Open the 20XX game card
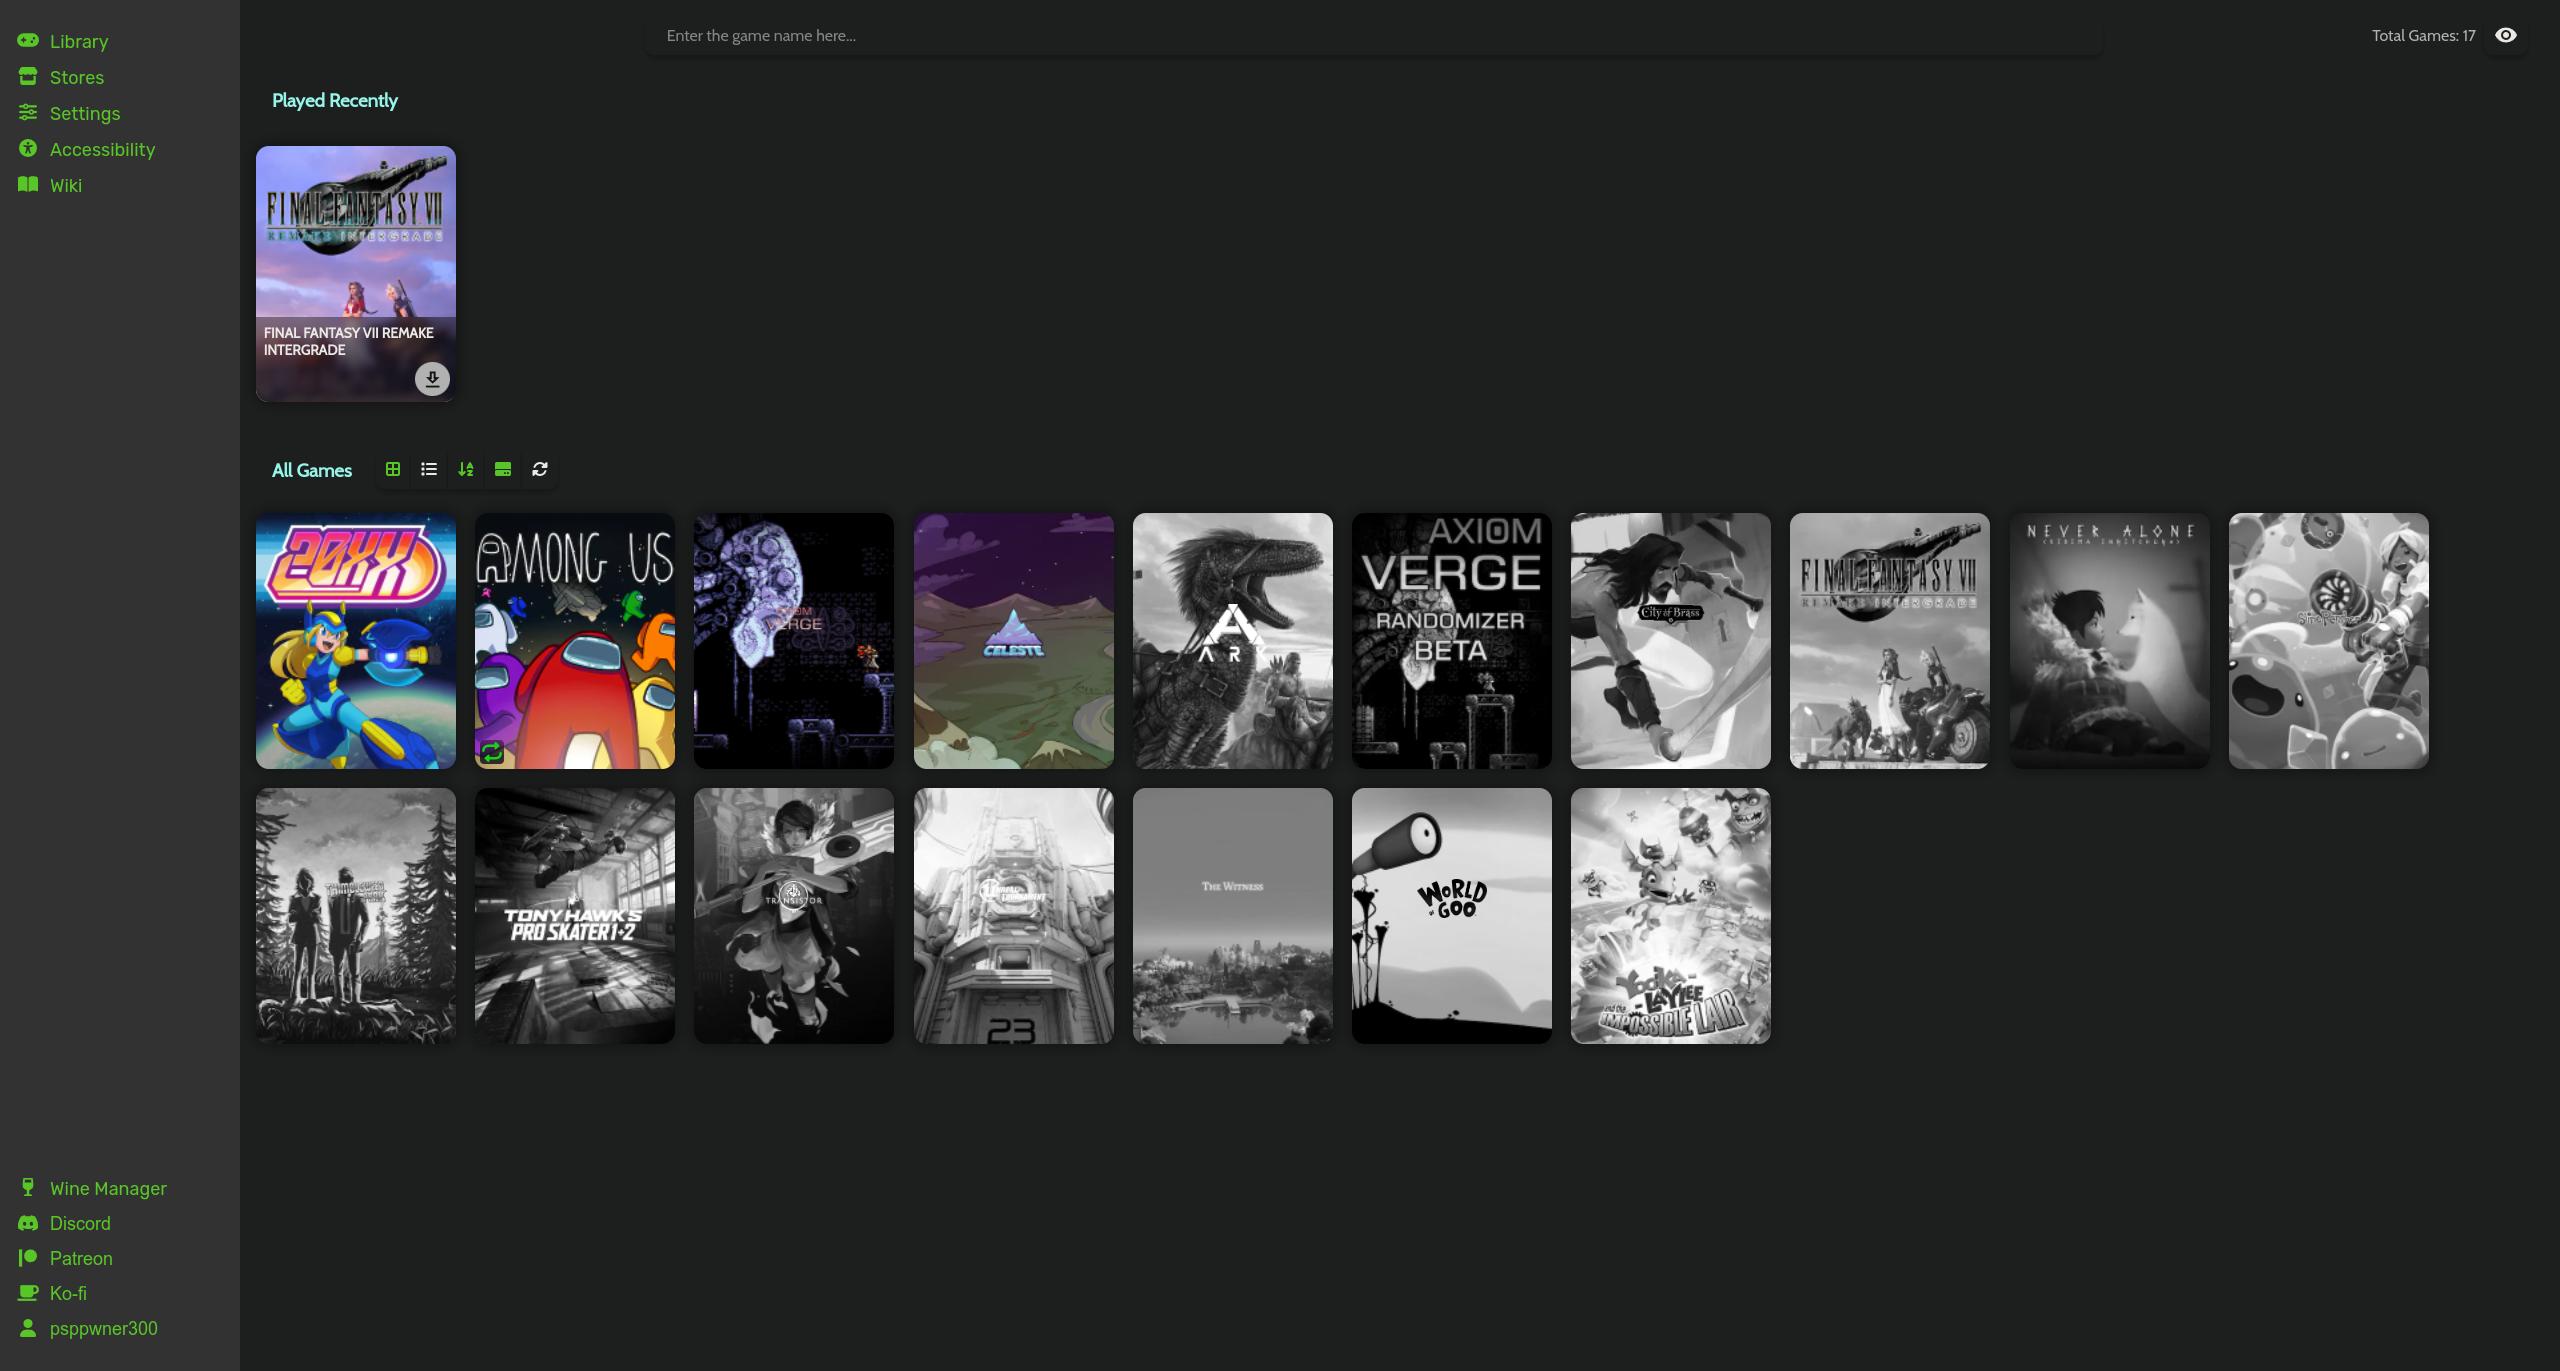Screen dimensions: 2560x1371 coord(356,641)
